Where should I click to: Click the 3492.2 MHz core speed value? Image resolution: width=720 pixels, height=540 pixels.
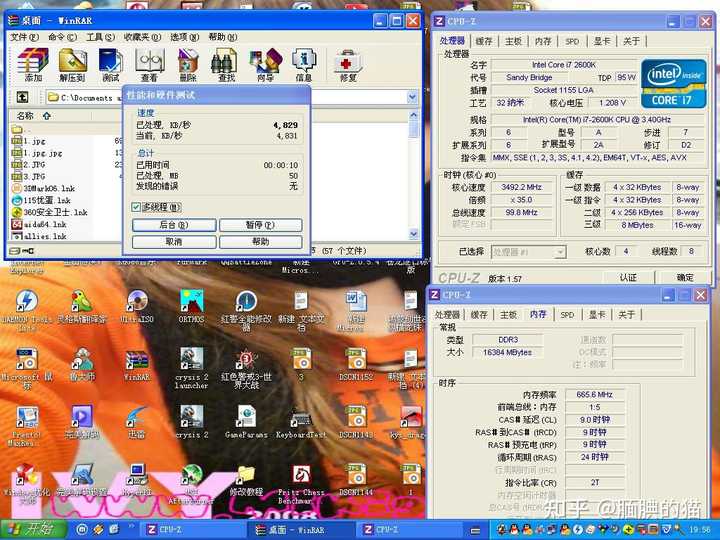(x=522, y=187)
